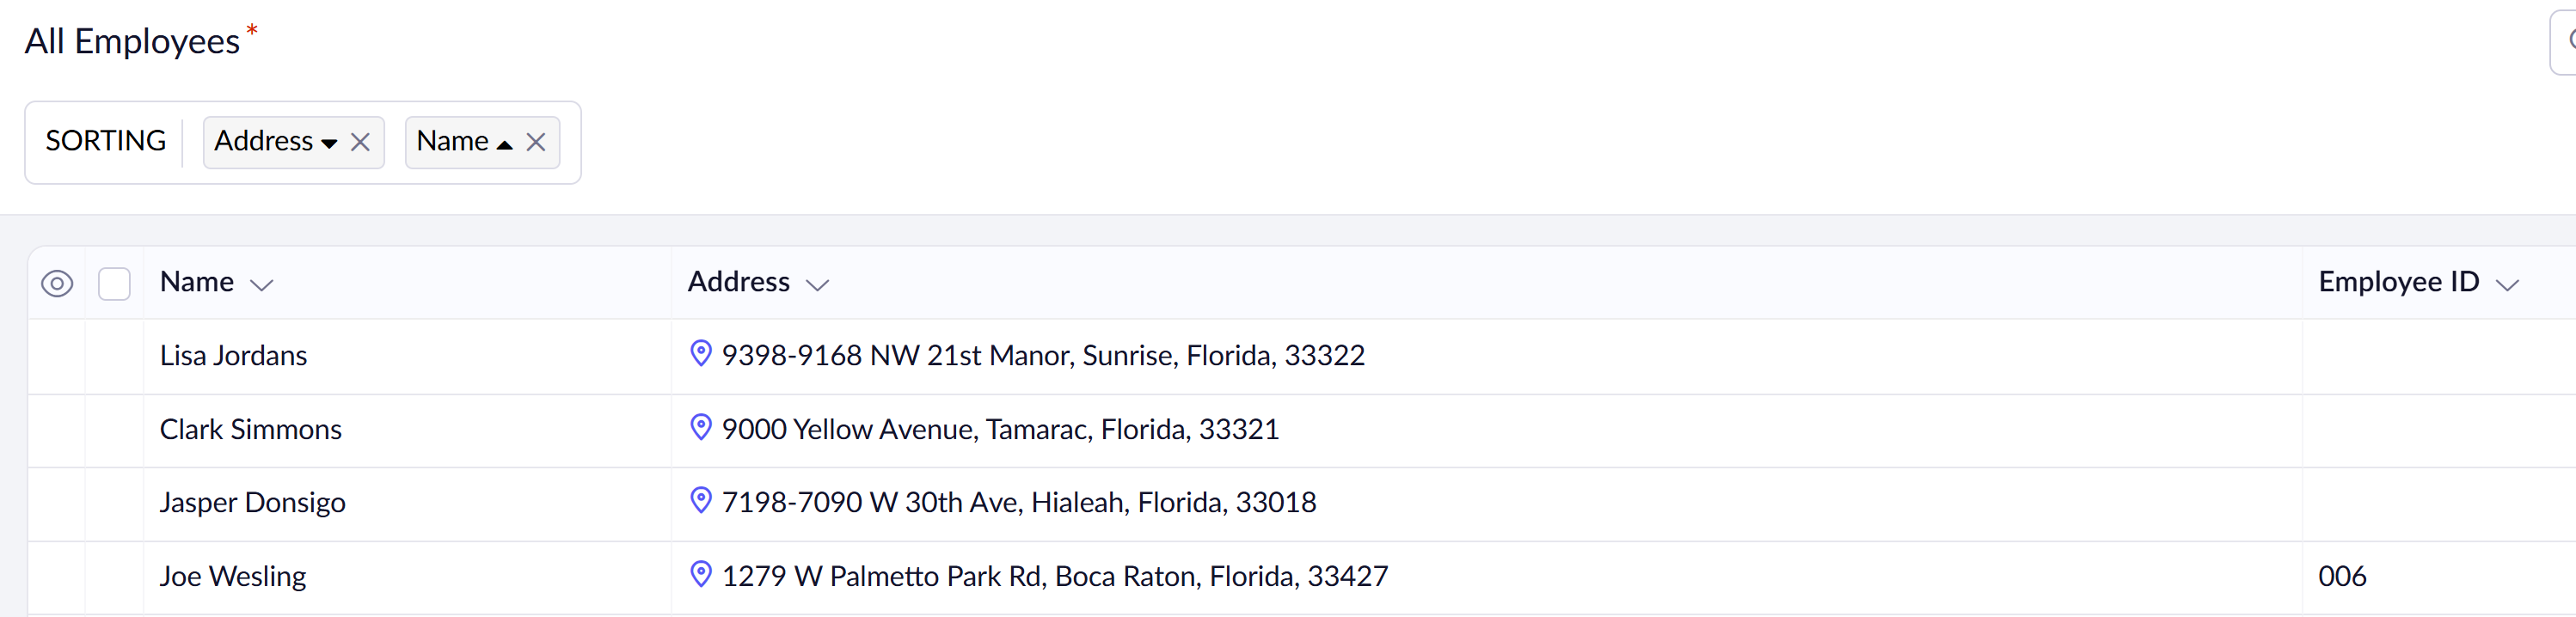Click location pin for Jasper Donsigo's address
The height and width of the screenshot is (617, 2576).
(x=701, y=501)
